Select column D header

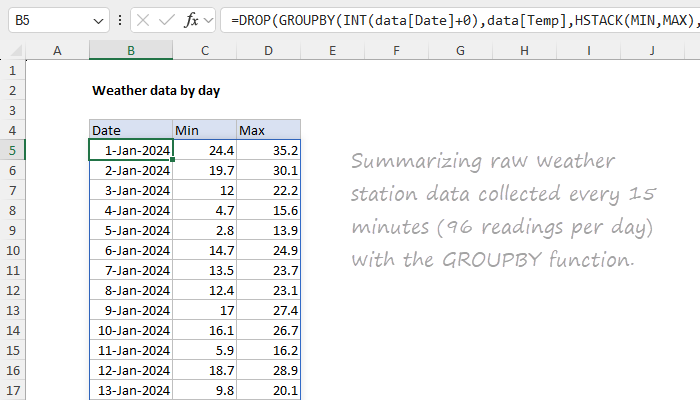(x=268, y=50)
